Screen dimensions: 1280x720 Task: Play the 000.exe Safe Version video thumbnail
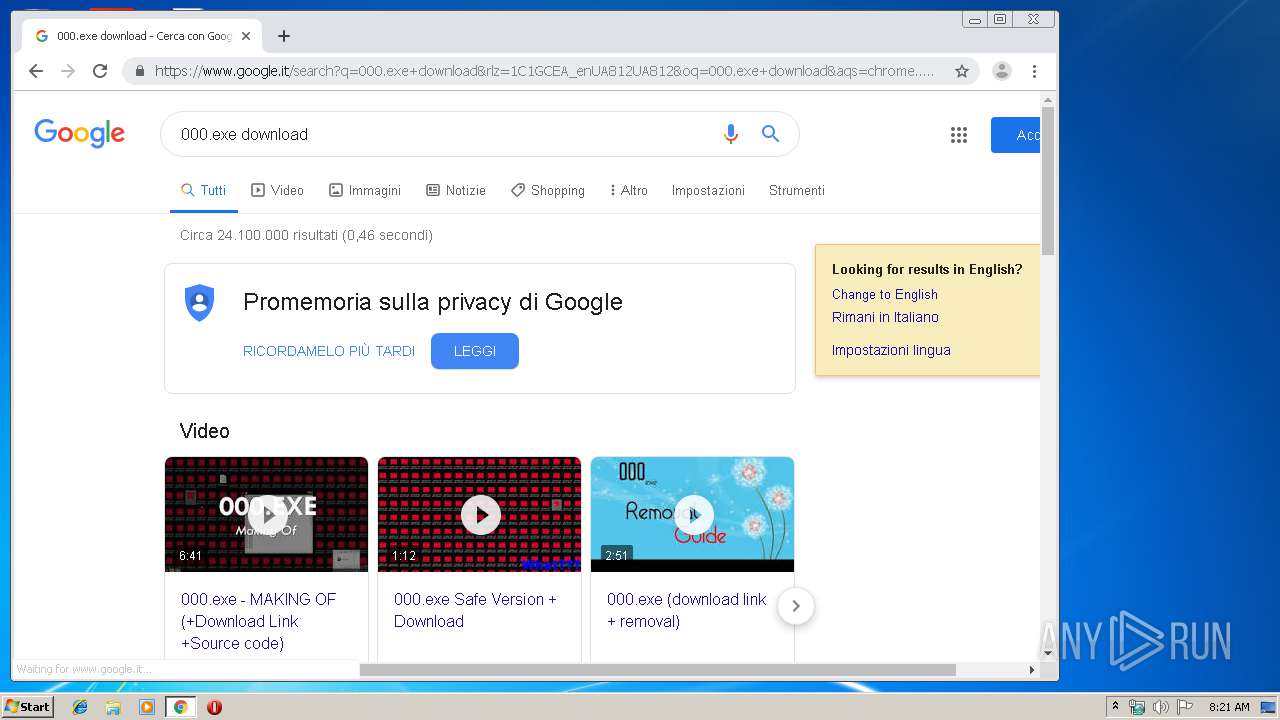coord(479,514)
